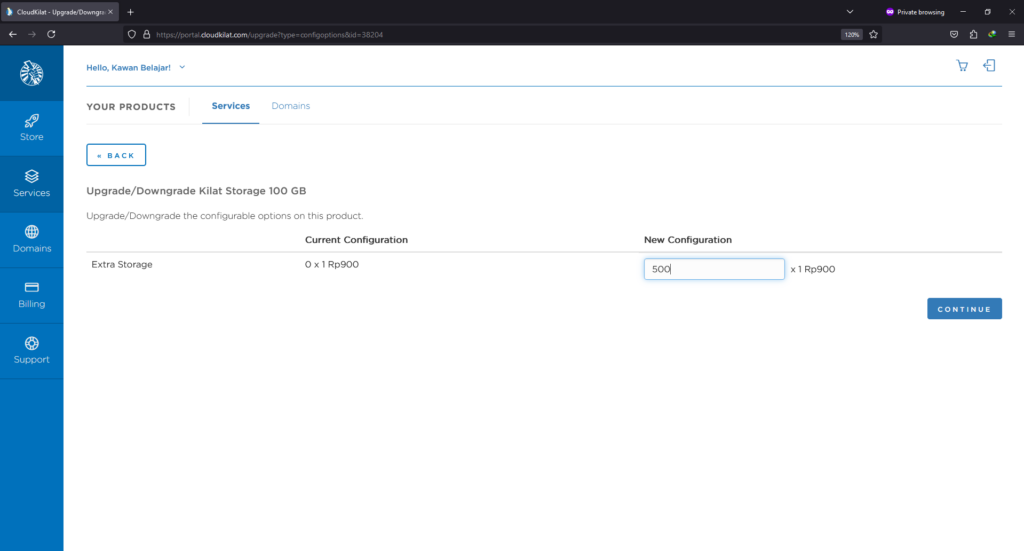Open a new browser tab with plus button
Screen dimensions: 1024x551
point(130,11)
